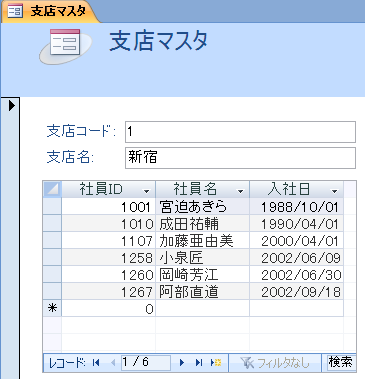Click into the 支店コード input field
Viewport: 365px width, 379px height.
coord(240,132)
